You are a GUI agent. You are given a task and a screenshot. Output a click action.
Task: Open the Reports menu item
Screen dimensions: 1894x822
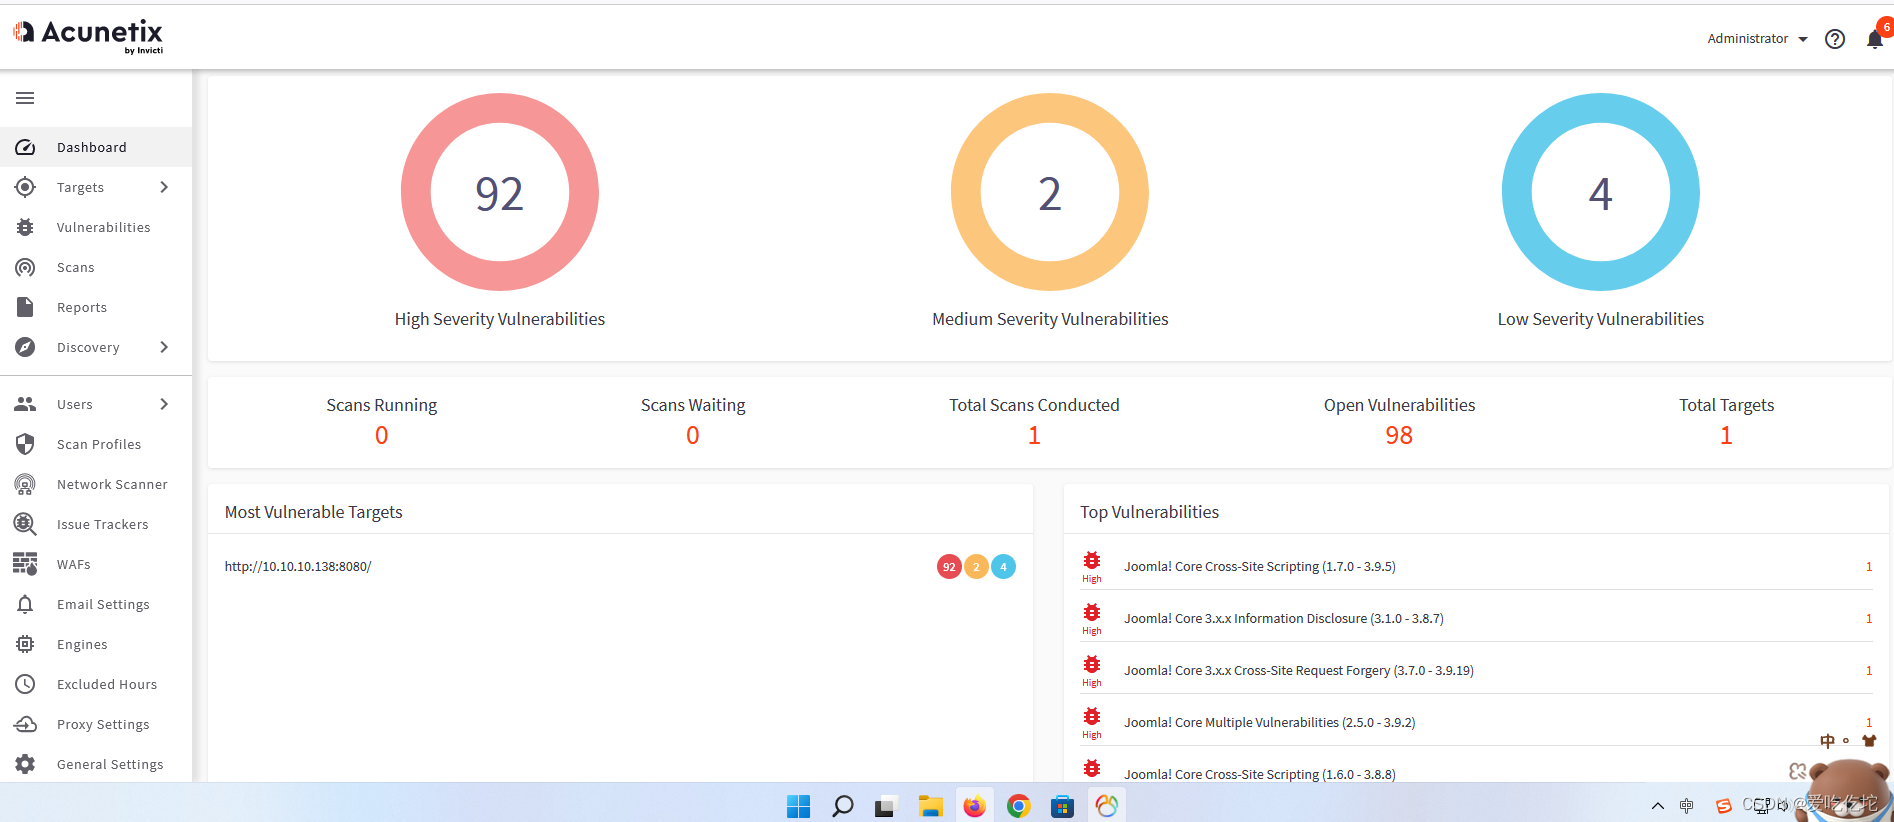tap(96, 307)
